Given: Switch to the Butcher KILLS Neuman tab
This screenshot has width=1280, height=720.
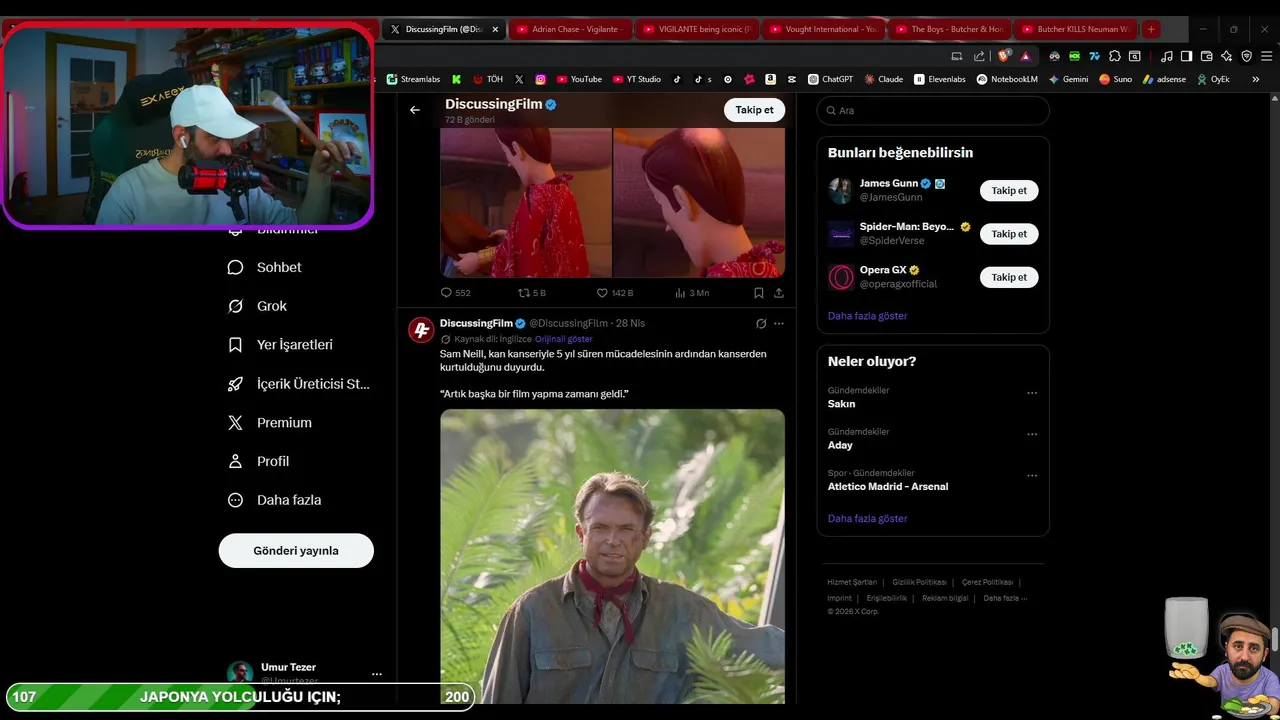Looking at the screenshot, I should (1075, 29).
